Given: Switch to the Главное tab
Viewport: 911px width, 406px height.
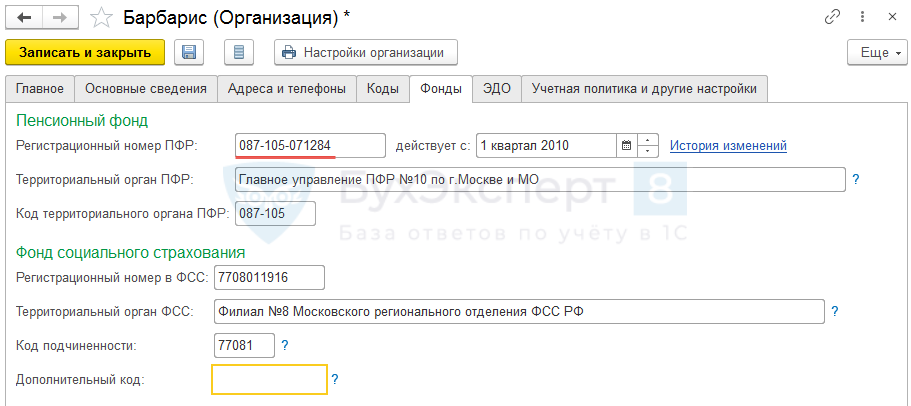Looking at the screenshot, I should click(x=40, y=89).
